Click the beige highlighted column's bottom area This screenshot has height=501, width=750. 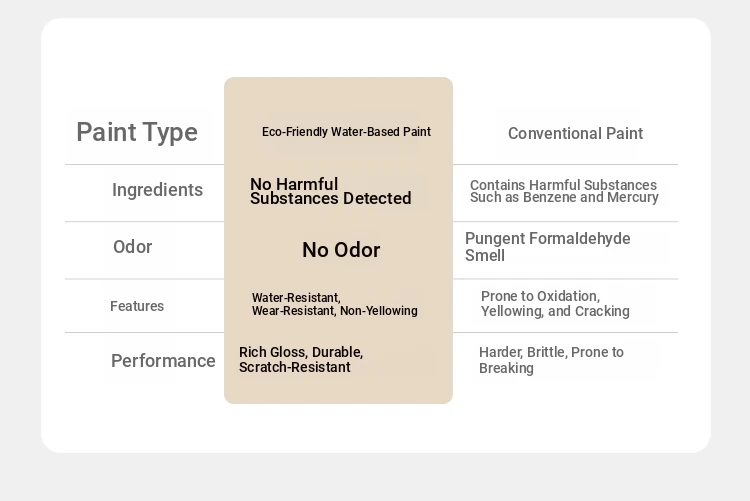click(x=338, y=390)
